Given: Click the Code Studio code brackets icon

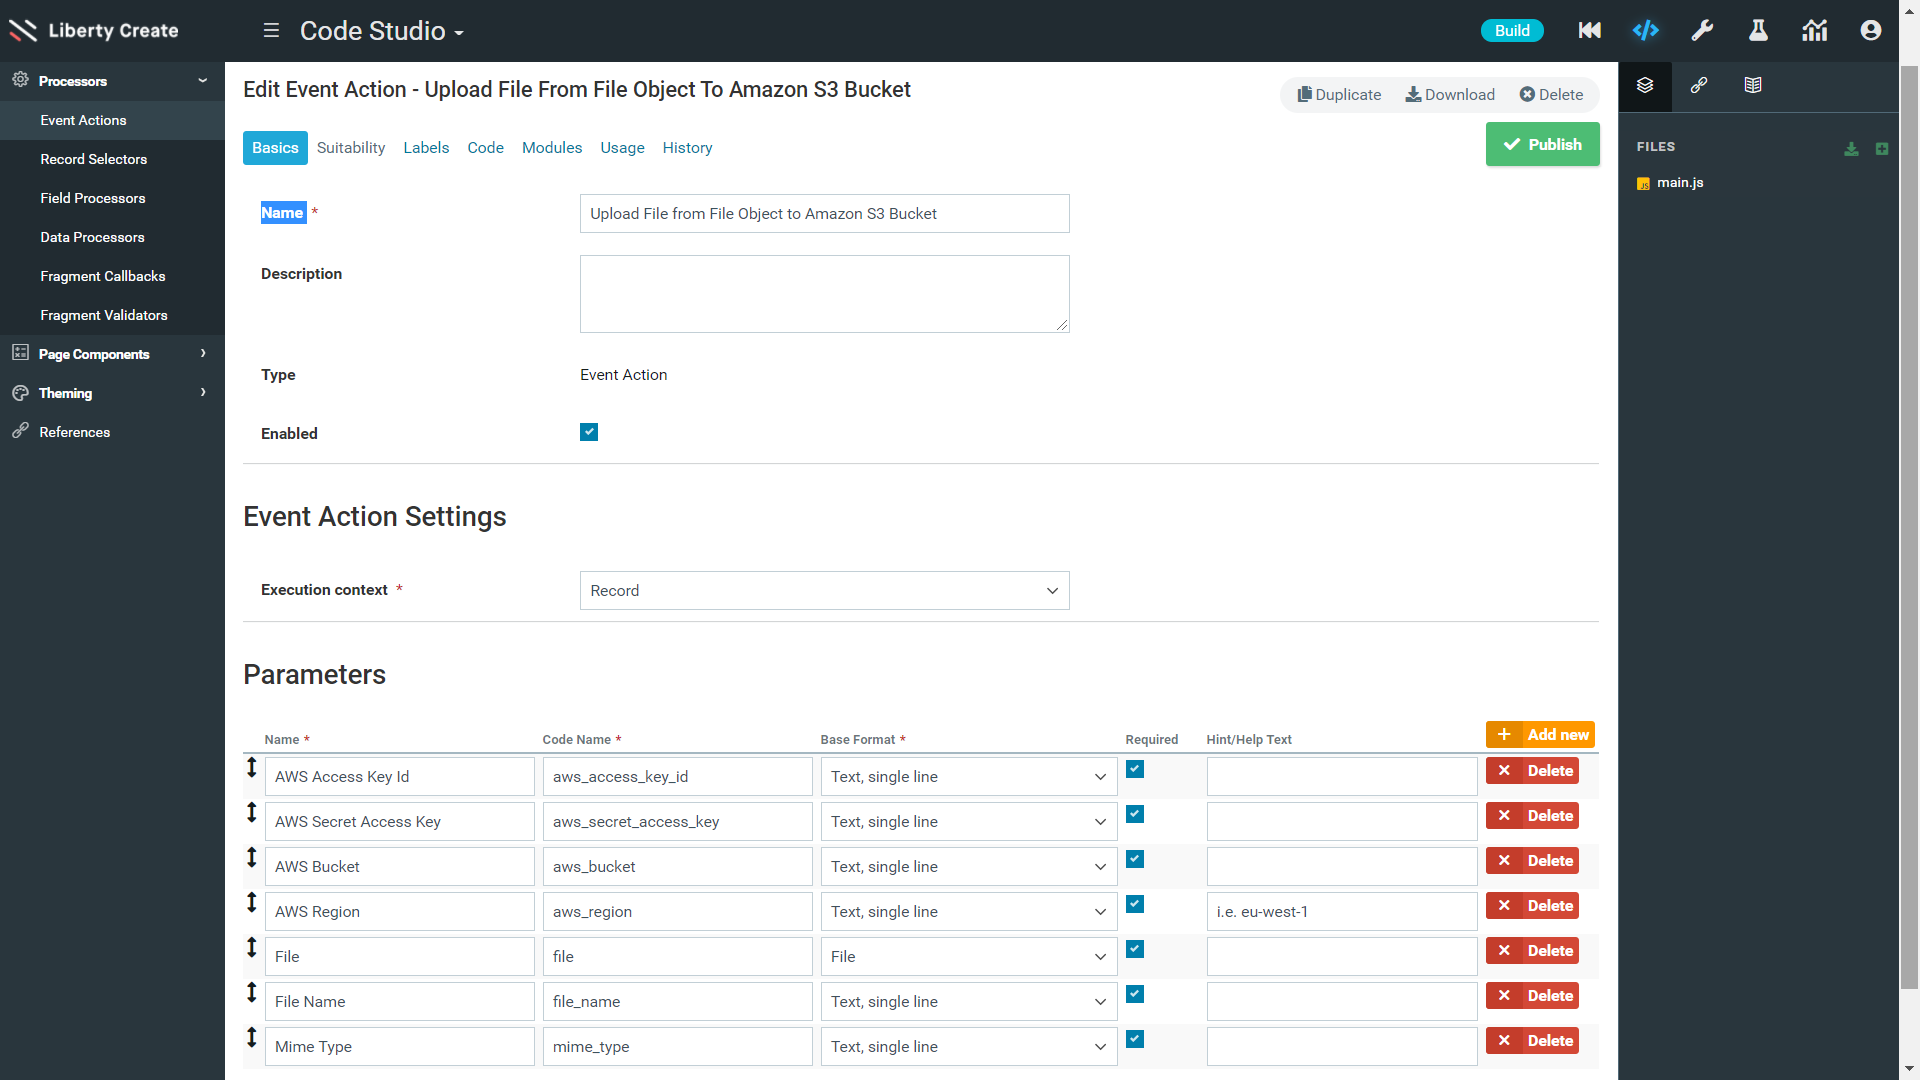Looking at the screenshot, I should (1645, 30).
